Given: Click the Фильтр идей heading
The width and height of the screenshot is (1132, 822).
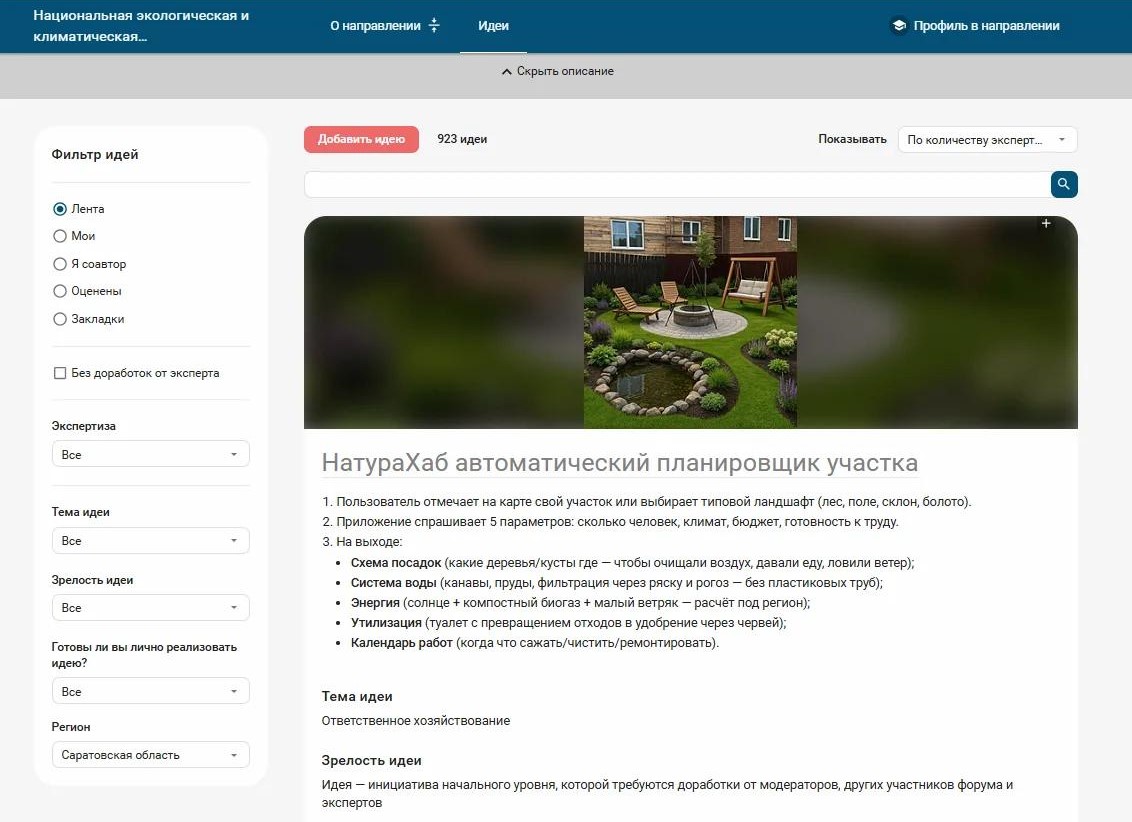Looking at the screenshot, I should [x=95, y=154].
